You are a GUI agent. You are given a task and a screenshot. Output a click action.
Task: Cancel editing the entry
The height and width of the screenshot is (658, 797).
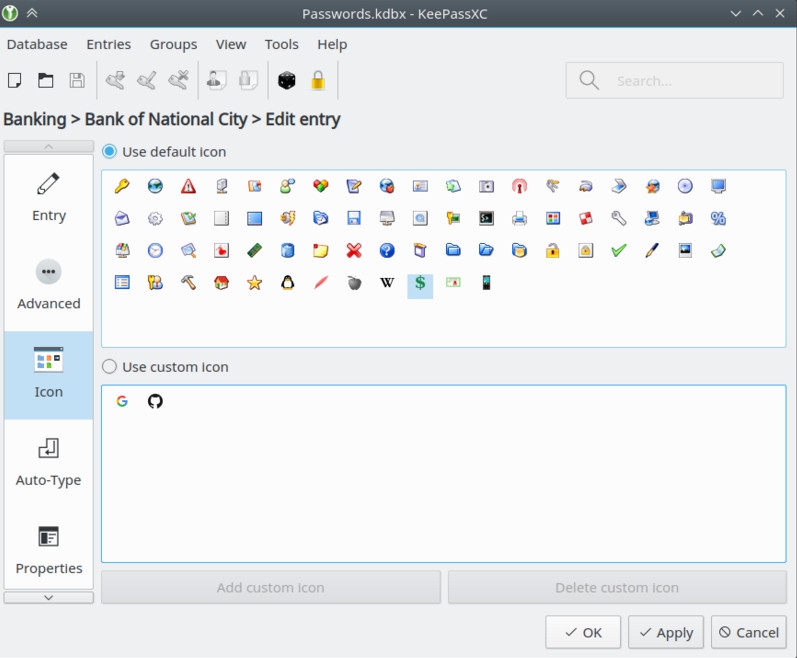click(x=749, y=632)
